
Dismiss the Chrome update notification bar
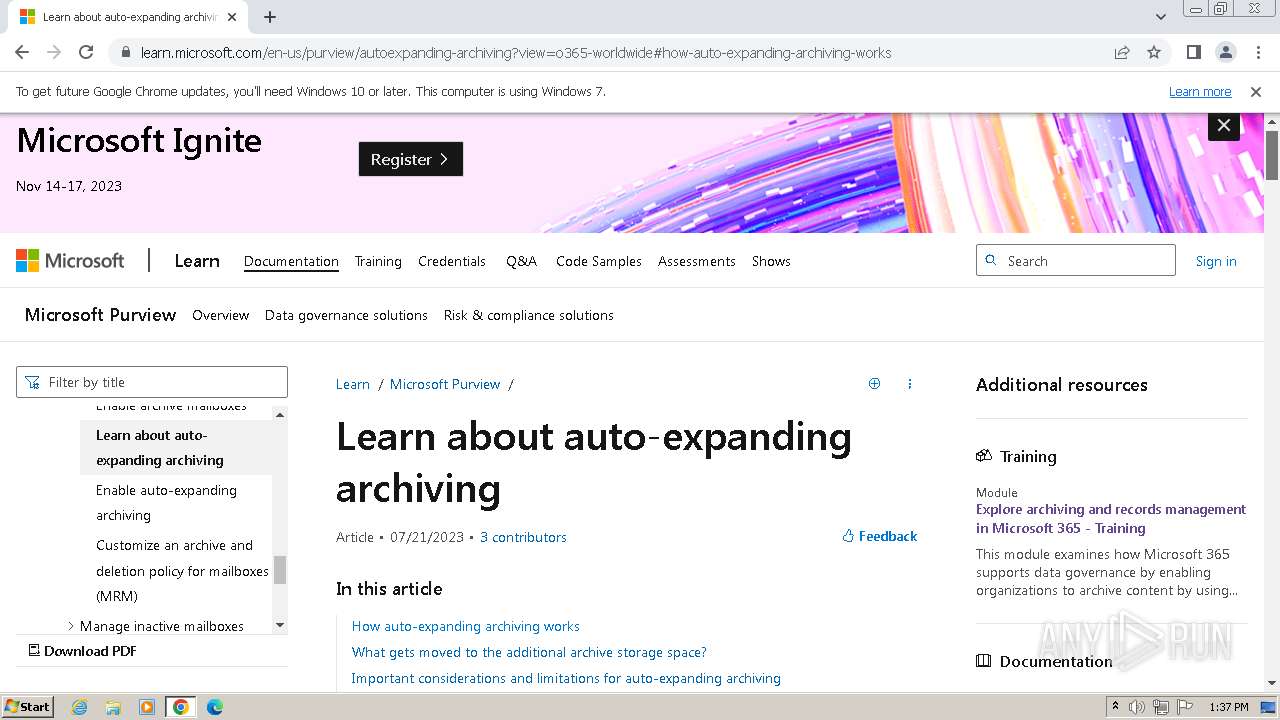1256,91
